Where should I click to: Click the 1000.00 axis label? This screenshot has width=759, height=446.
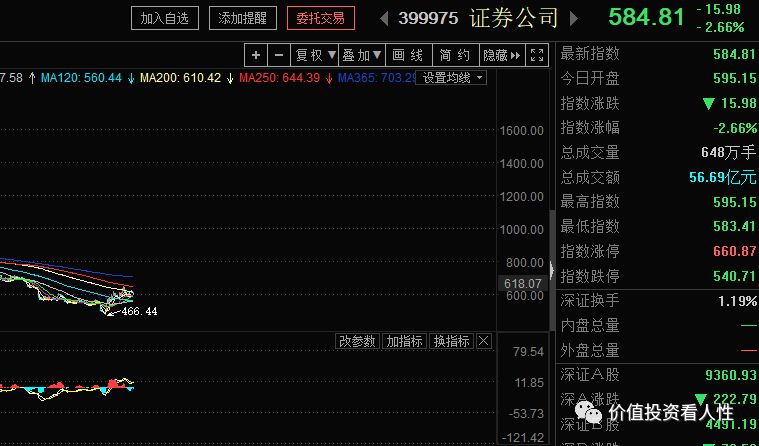click(x=521, y=230)
